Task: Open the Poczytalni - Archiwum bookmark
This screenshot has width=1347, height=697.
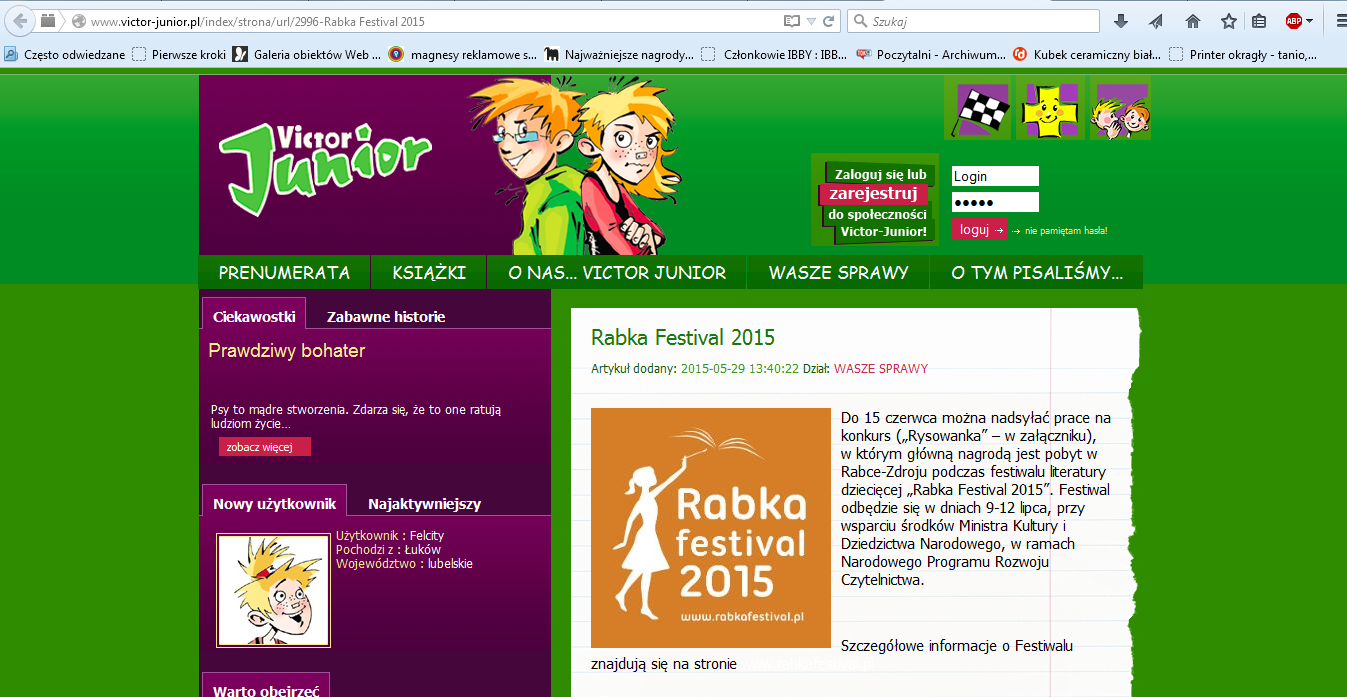Action: [931, 55]
